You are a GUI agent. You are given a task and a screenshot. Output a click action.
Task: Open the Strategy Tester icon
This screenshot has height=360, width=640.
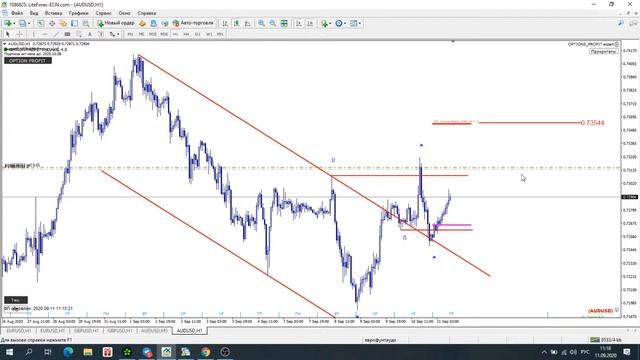pyautogui.click(x=85, y=23)
